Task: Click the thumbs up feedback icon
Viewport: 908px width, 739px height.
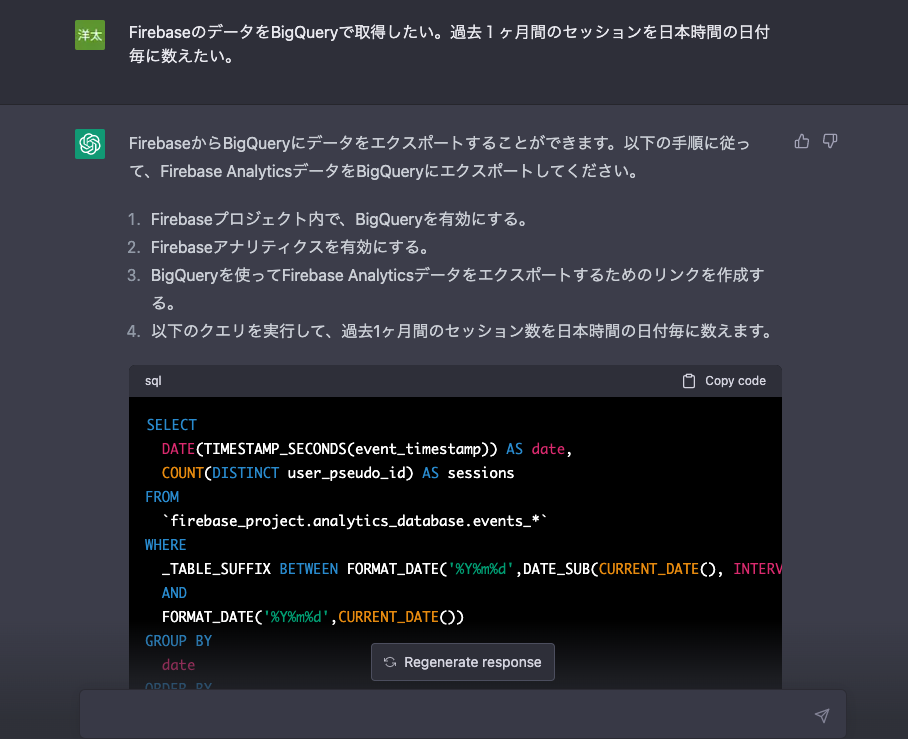Action: coord(801,141)
